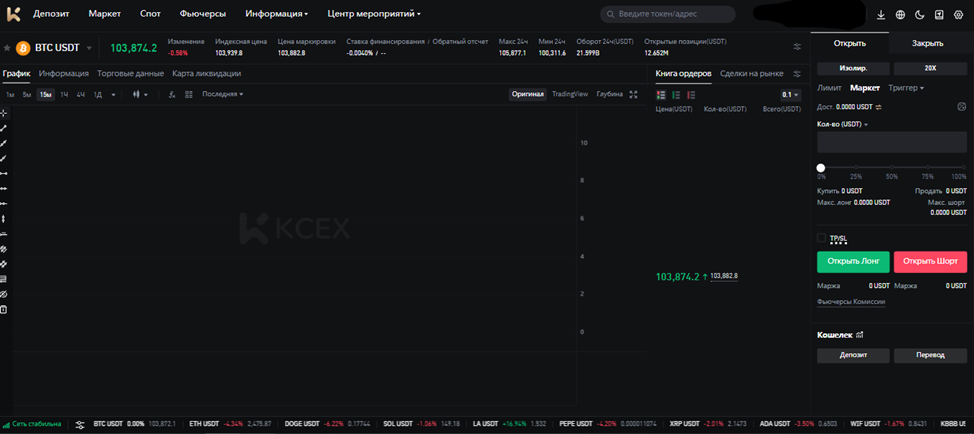
Task: Open the Центр мероприятий dropdown
Action: [x=374, y=14]
